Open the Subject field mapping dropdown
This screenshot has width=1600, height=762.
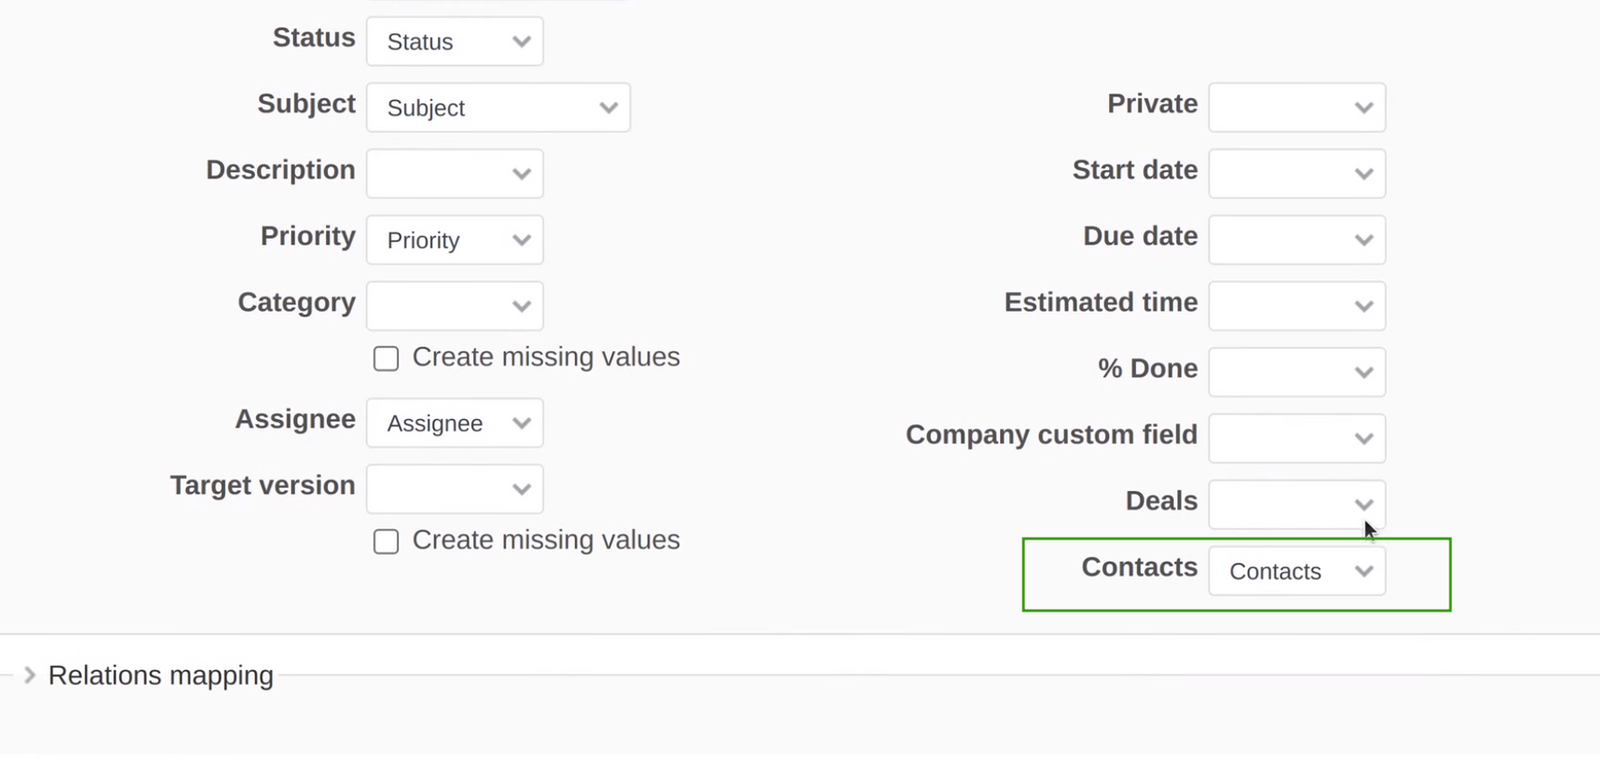tap(498, 107)
